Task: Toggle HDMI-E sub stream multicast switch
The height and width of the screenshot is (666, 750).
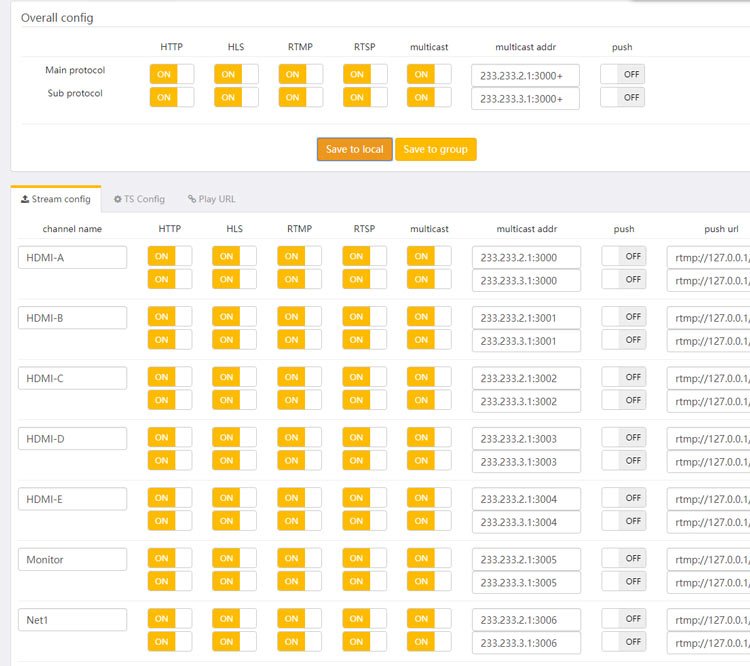Action: click(x=429, y=521)
